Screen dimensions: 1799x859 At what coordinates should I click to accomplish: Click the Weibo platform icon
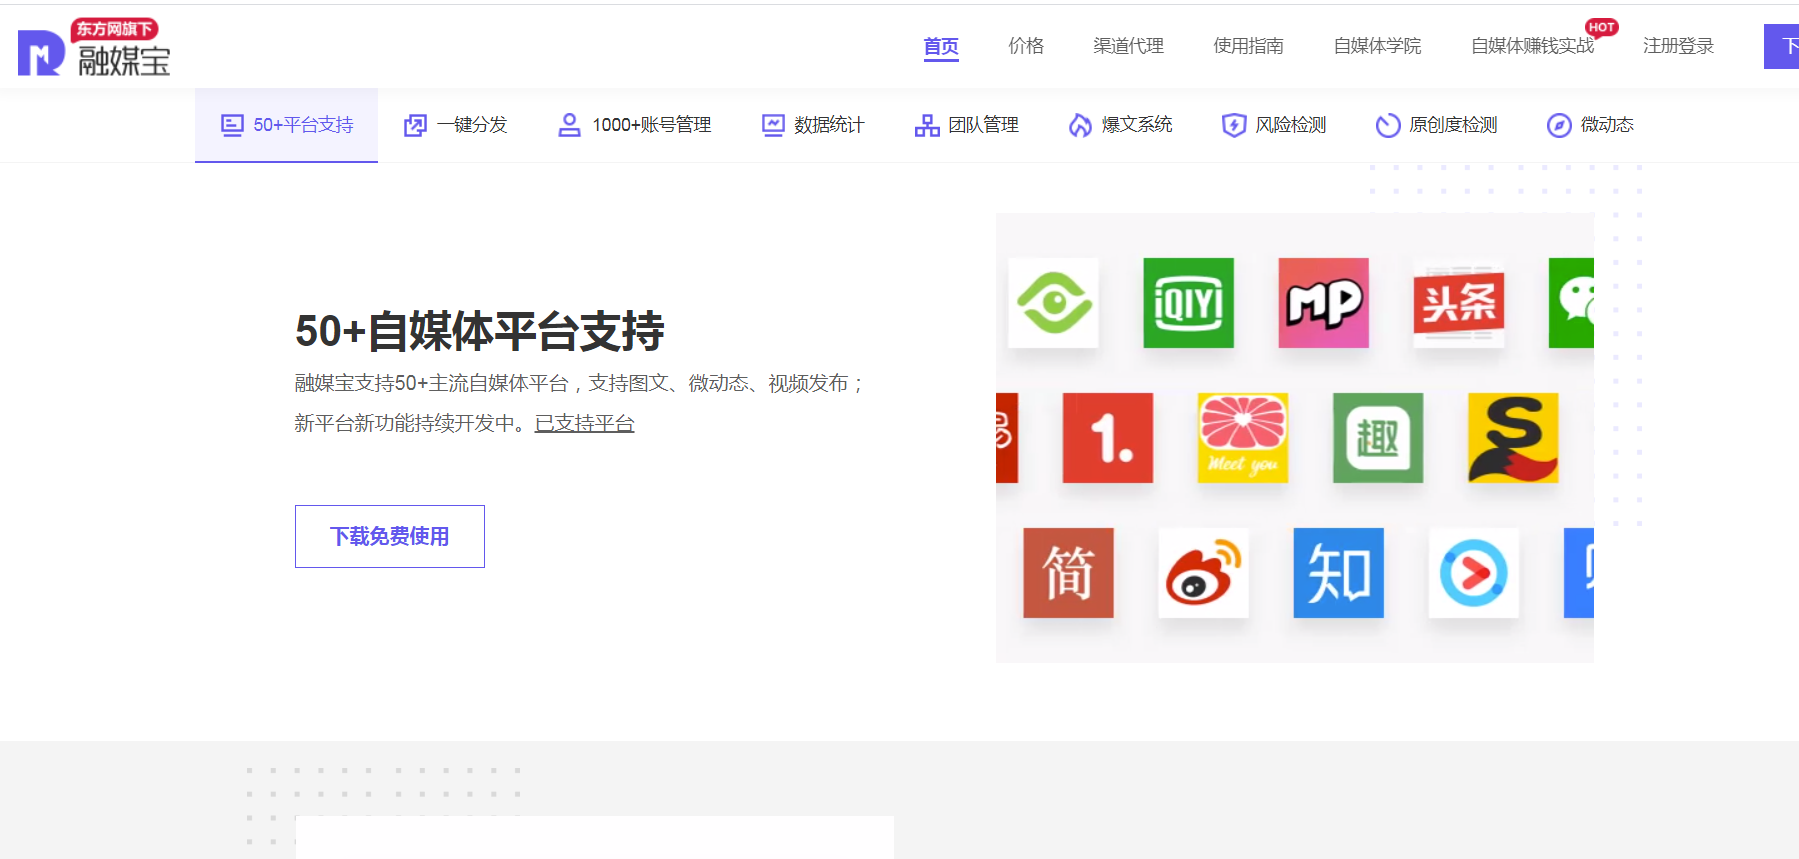point(1204,573)
